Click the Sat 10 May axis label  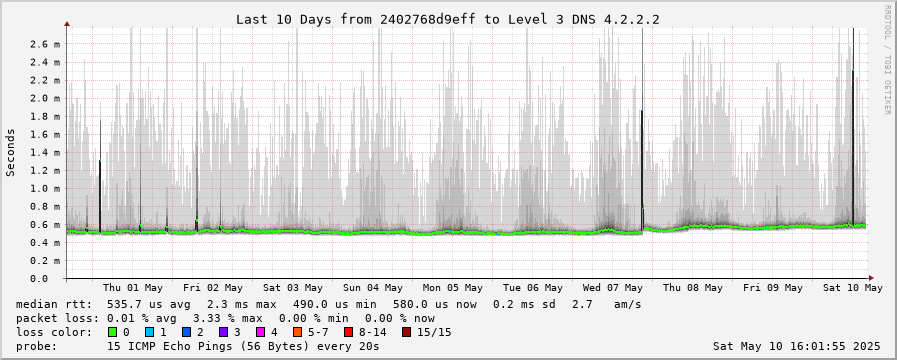coord(853,288)
